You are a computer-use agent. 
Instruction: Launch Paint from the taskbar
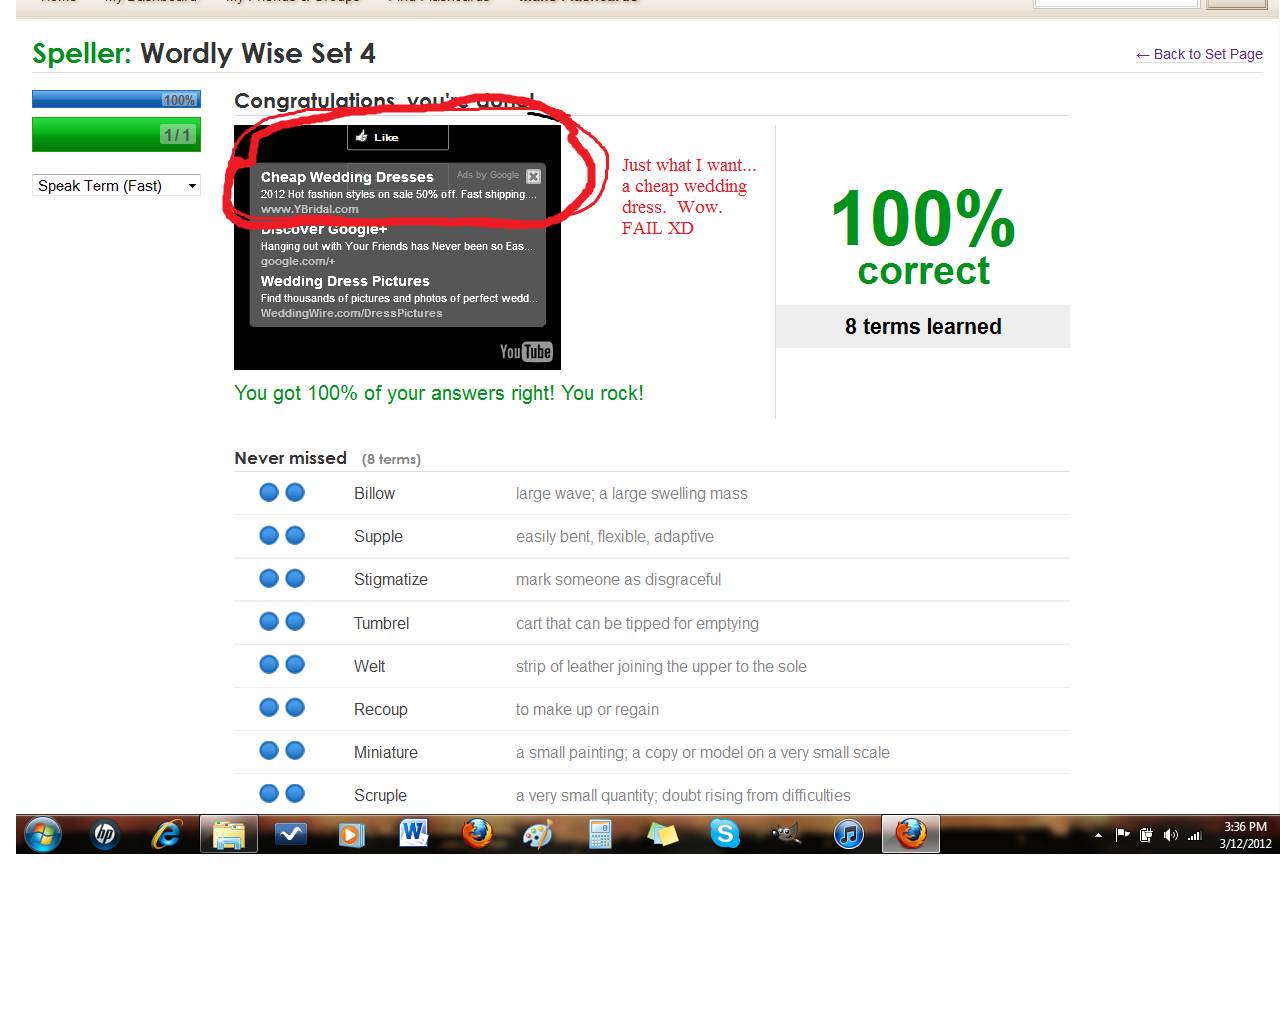pos(537,834)
